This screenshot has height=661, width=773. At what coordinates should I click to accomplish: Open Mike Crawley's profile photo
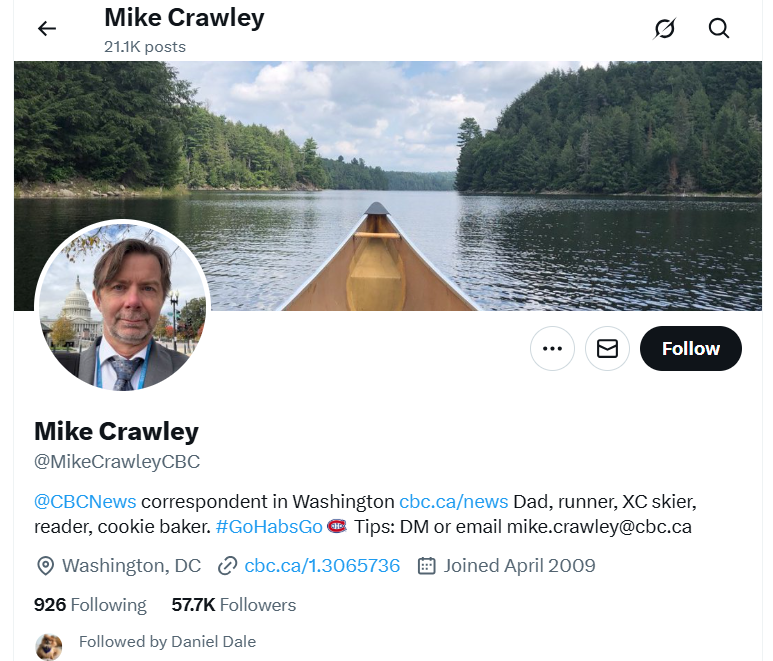tap(122, 306)
